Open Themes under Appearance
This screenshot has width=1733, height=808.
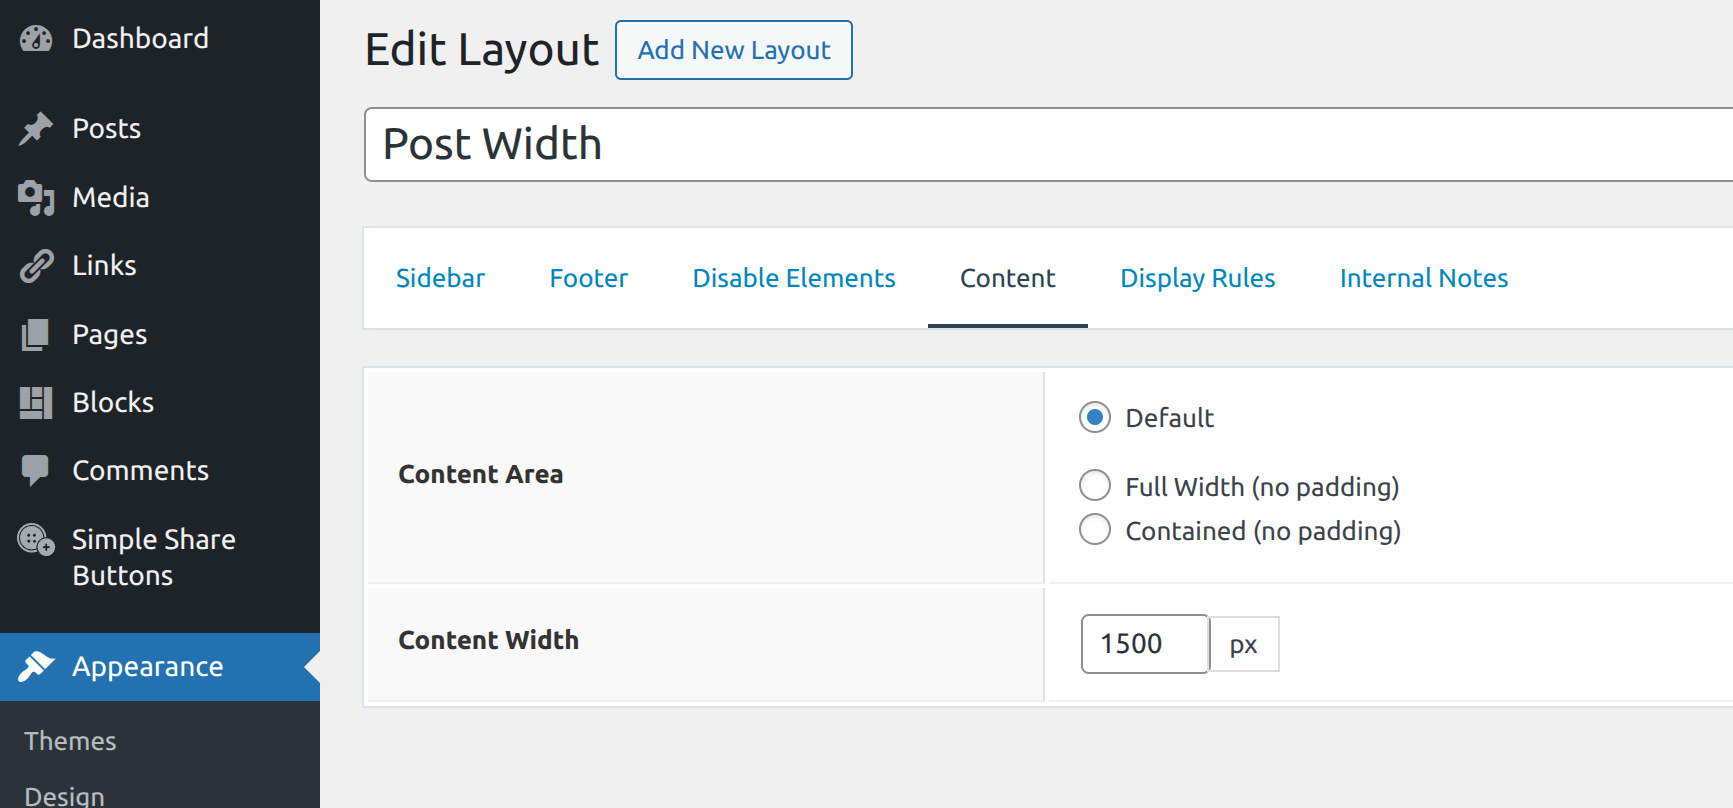click(x=70, y=741)
